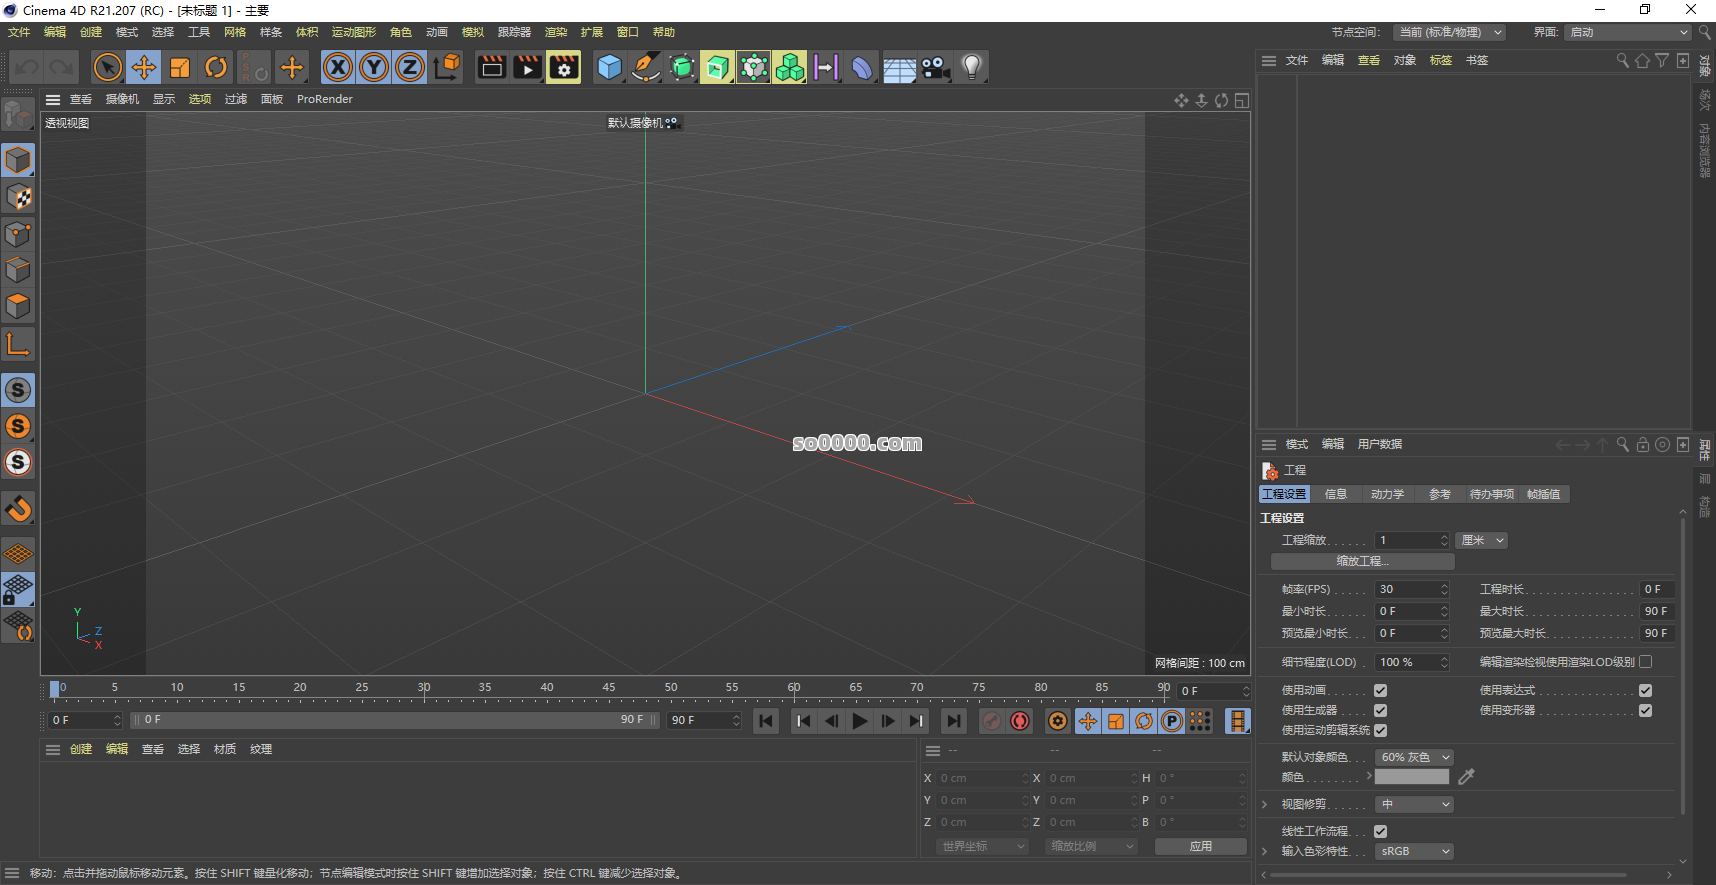Screen dimensions: 1716x885
Task: Open the 运动图形 menu
Action: (354, 32)
